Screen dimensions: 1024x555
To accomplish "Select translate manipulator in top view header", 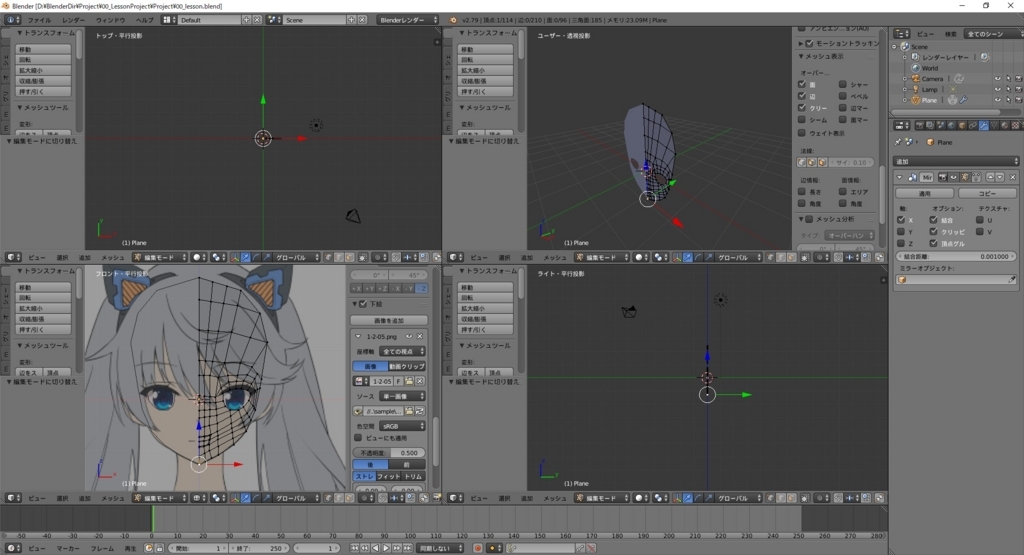I will tap(246, 257).
